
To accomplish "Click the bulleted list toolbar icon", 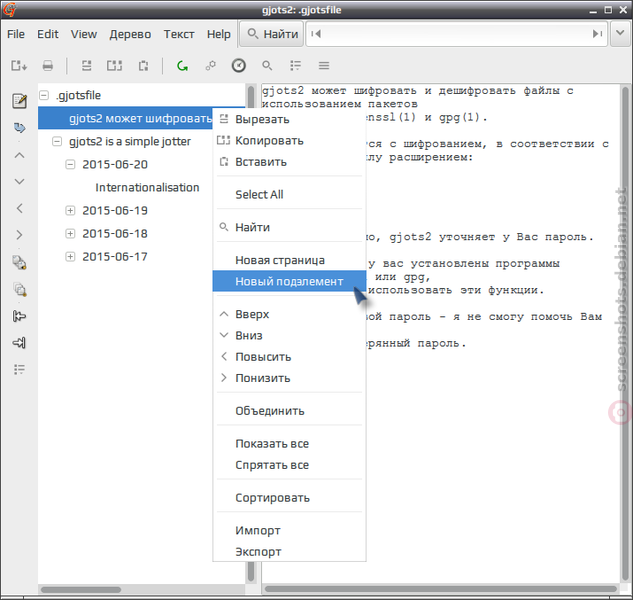I will click(x=296, y=65).
